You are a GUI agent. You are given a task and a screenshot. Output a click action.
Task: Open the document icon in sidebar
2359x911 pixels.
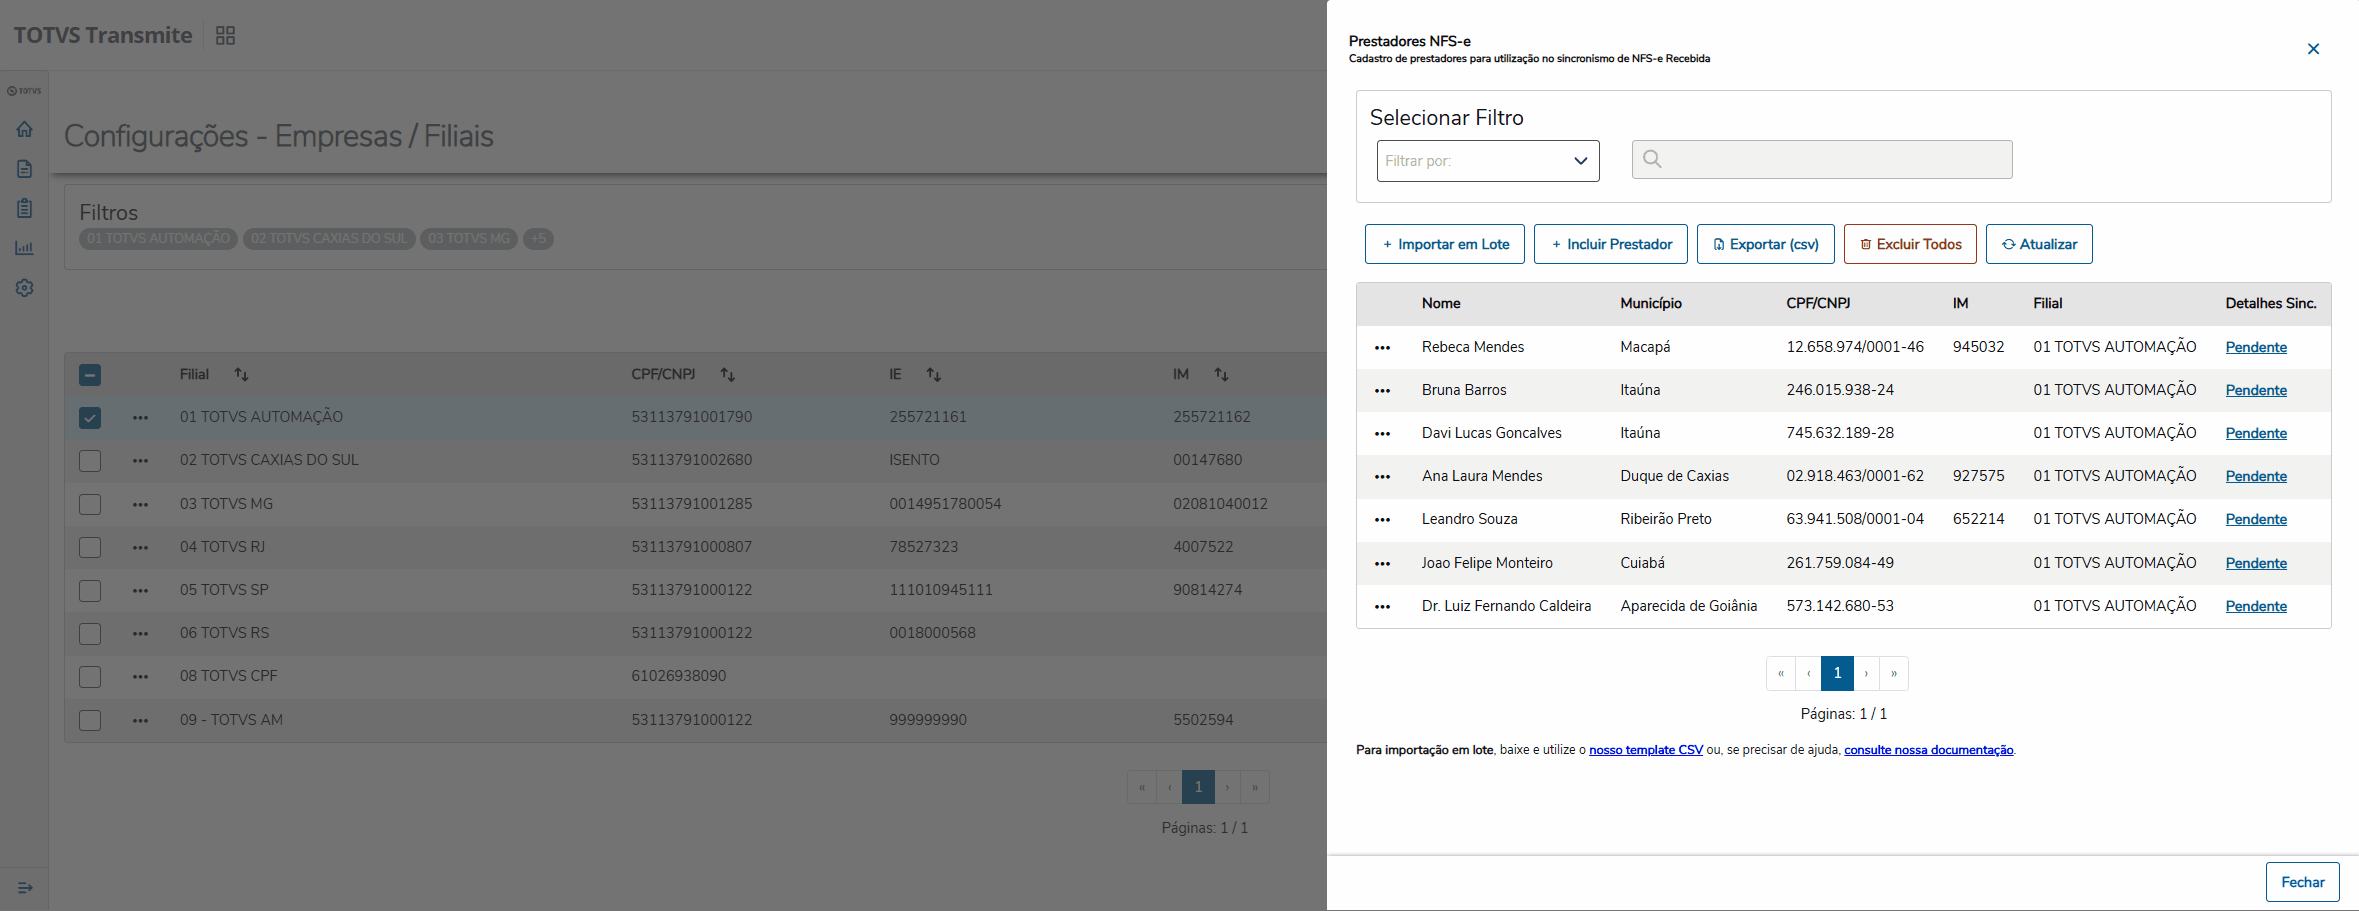click(x=25, y=169)
